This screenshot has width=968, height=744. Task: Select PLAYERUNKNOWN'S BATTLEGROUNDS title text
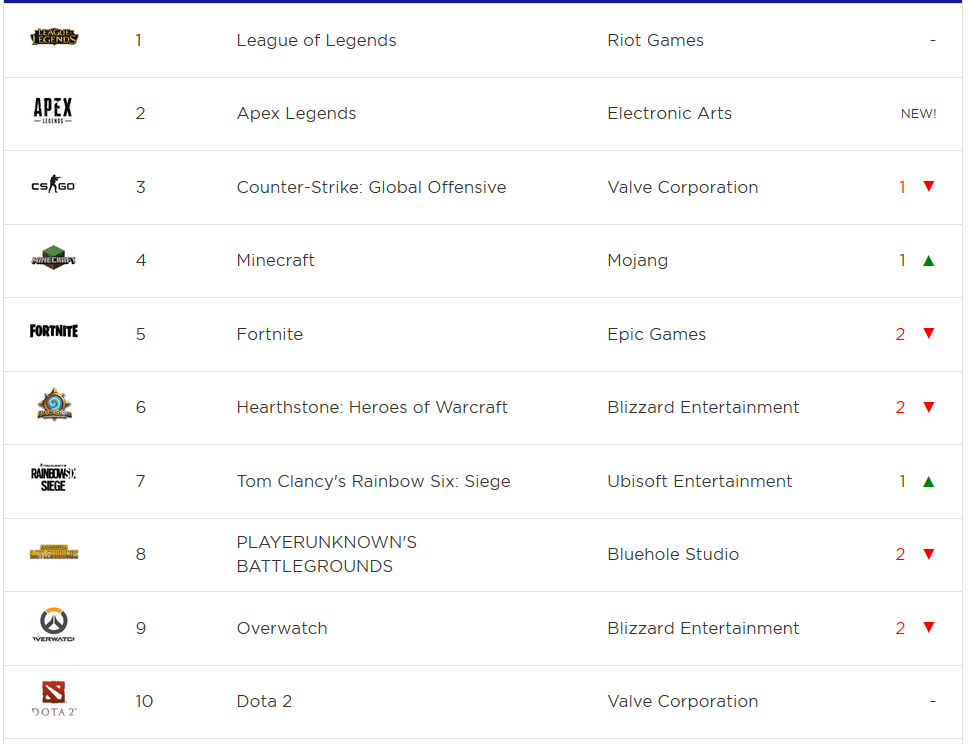pyautogui.click(x=326, y=554)
